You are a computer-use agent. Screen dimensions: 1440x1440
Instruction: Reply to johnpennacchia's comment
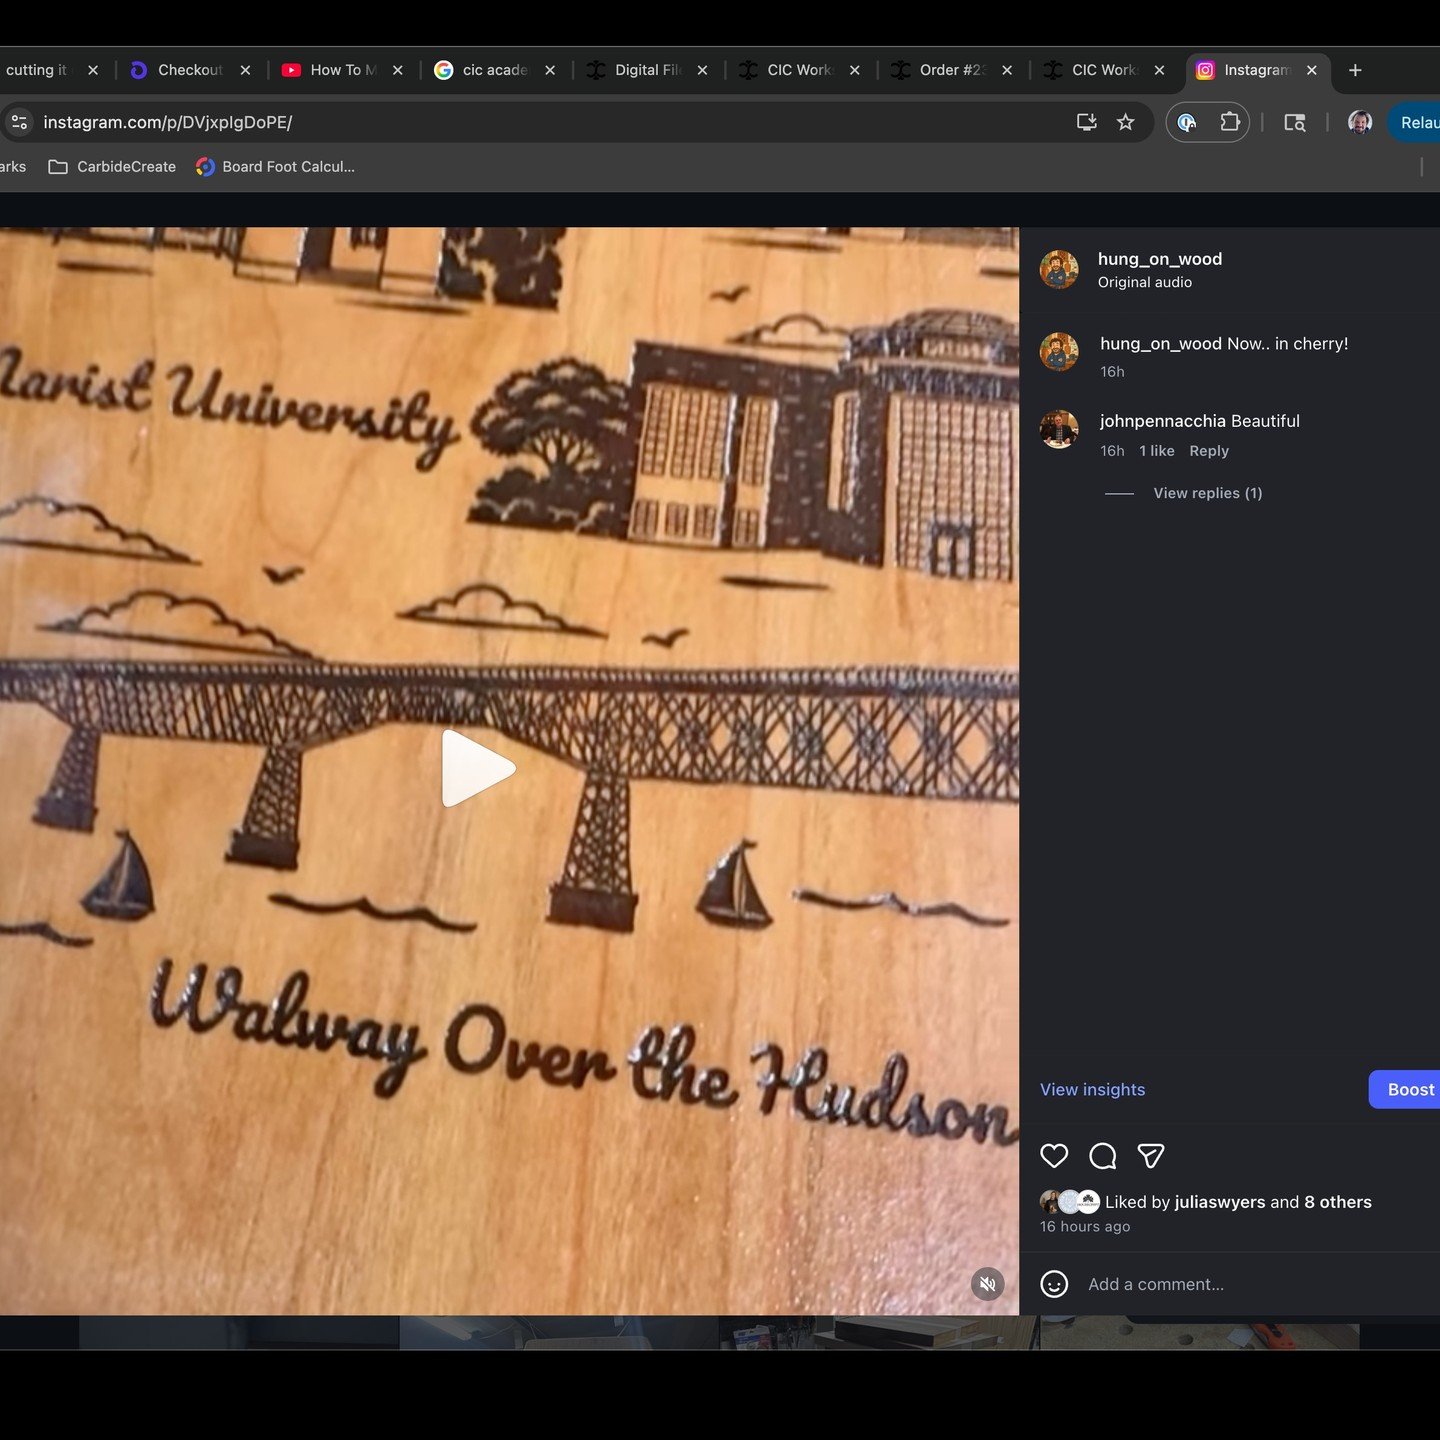[x=1209, y=451]
